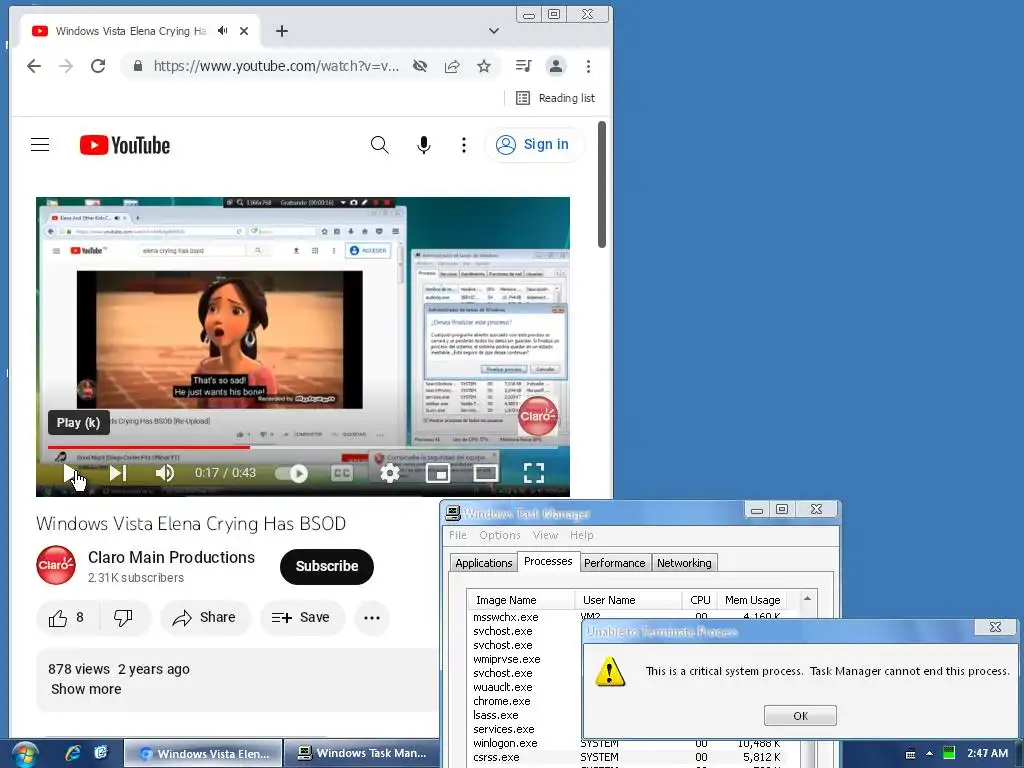The width and height of the screenshot is (1024, 768).
Task: Open the Reading list
Action: pyautogui.click(x=556, y=98)
